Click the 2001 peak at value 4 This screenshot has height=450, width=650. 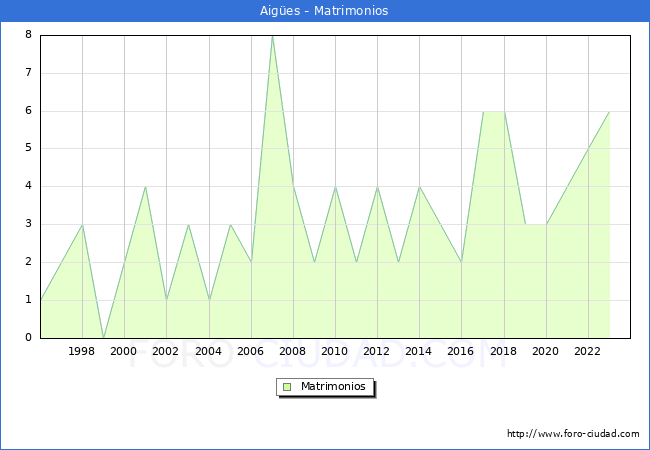[145, 187]
